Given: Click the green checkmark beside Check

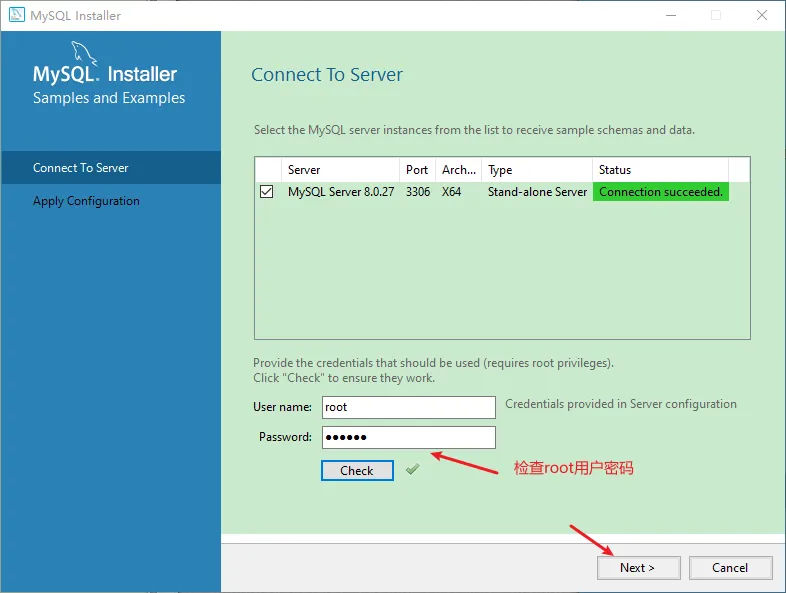Looking at the screenshot, I should 412,469.
